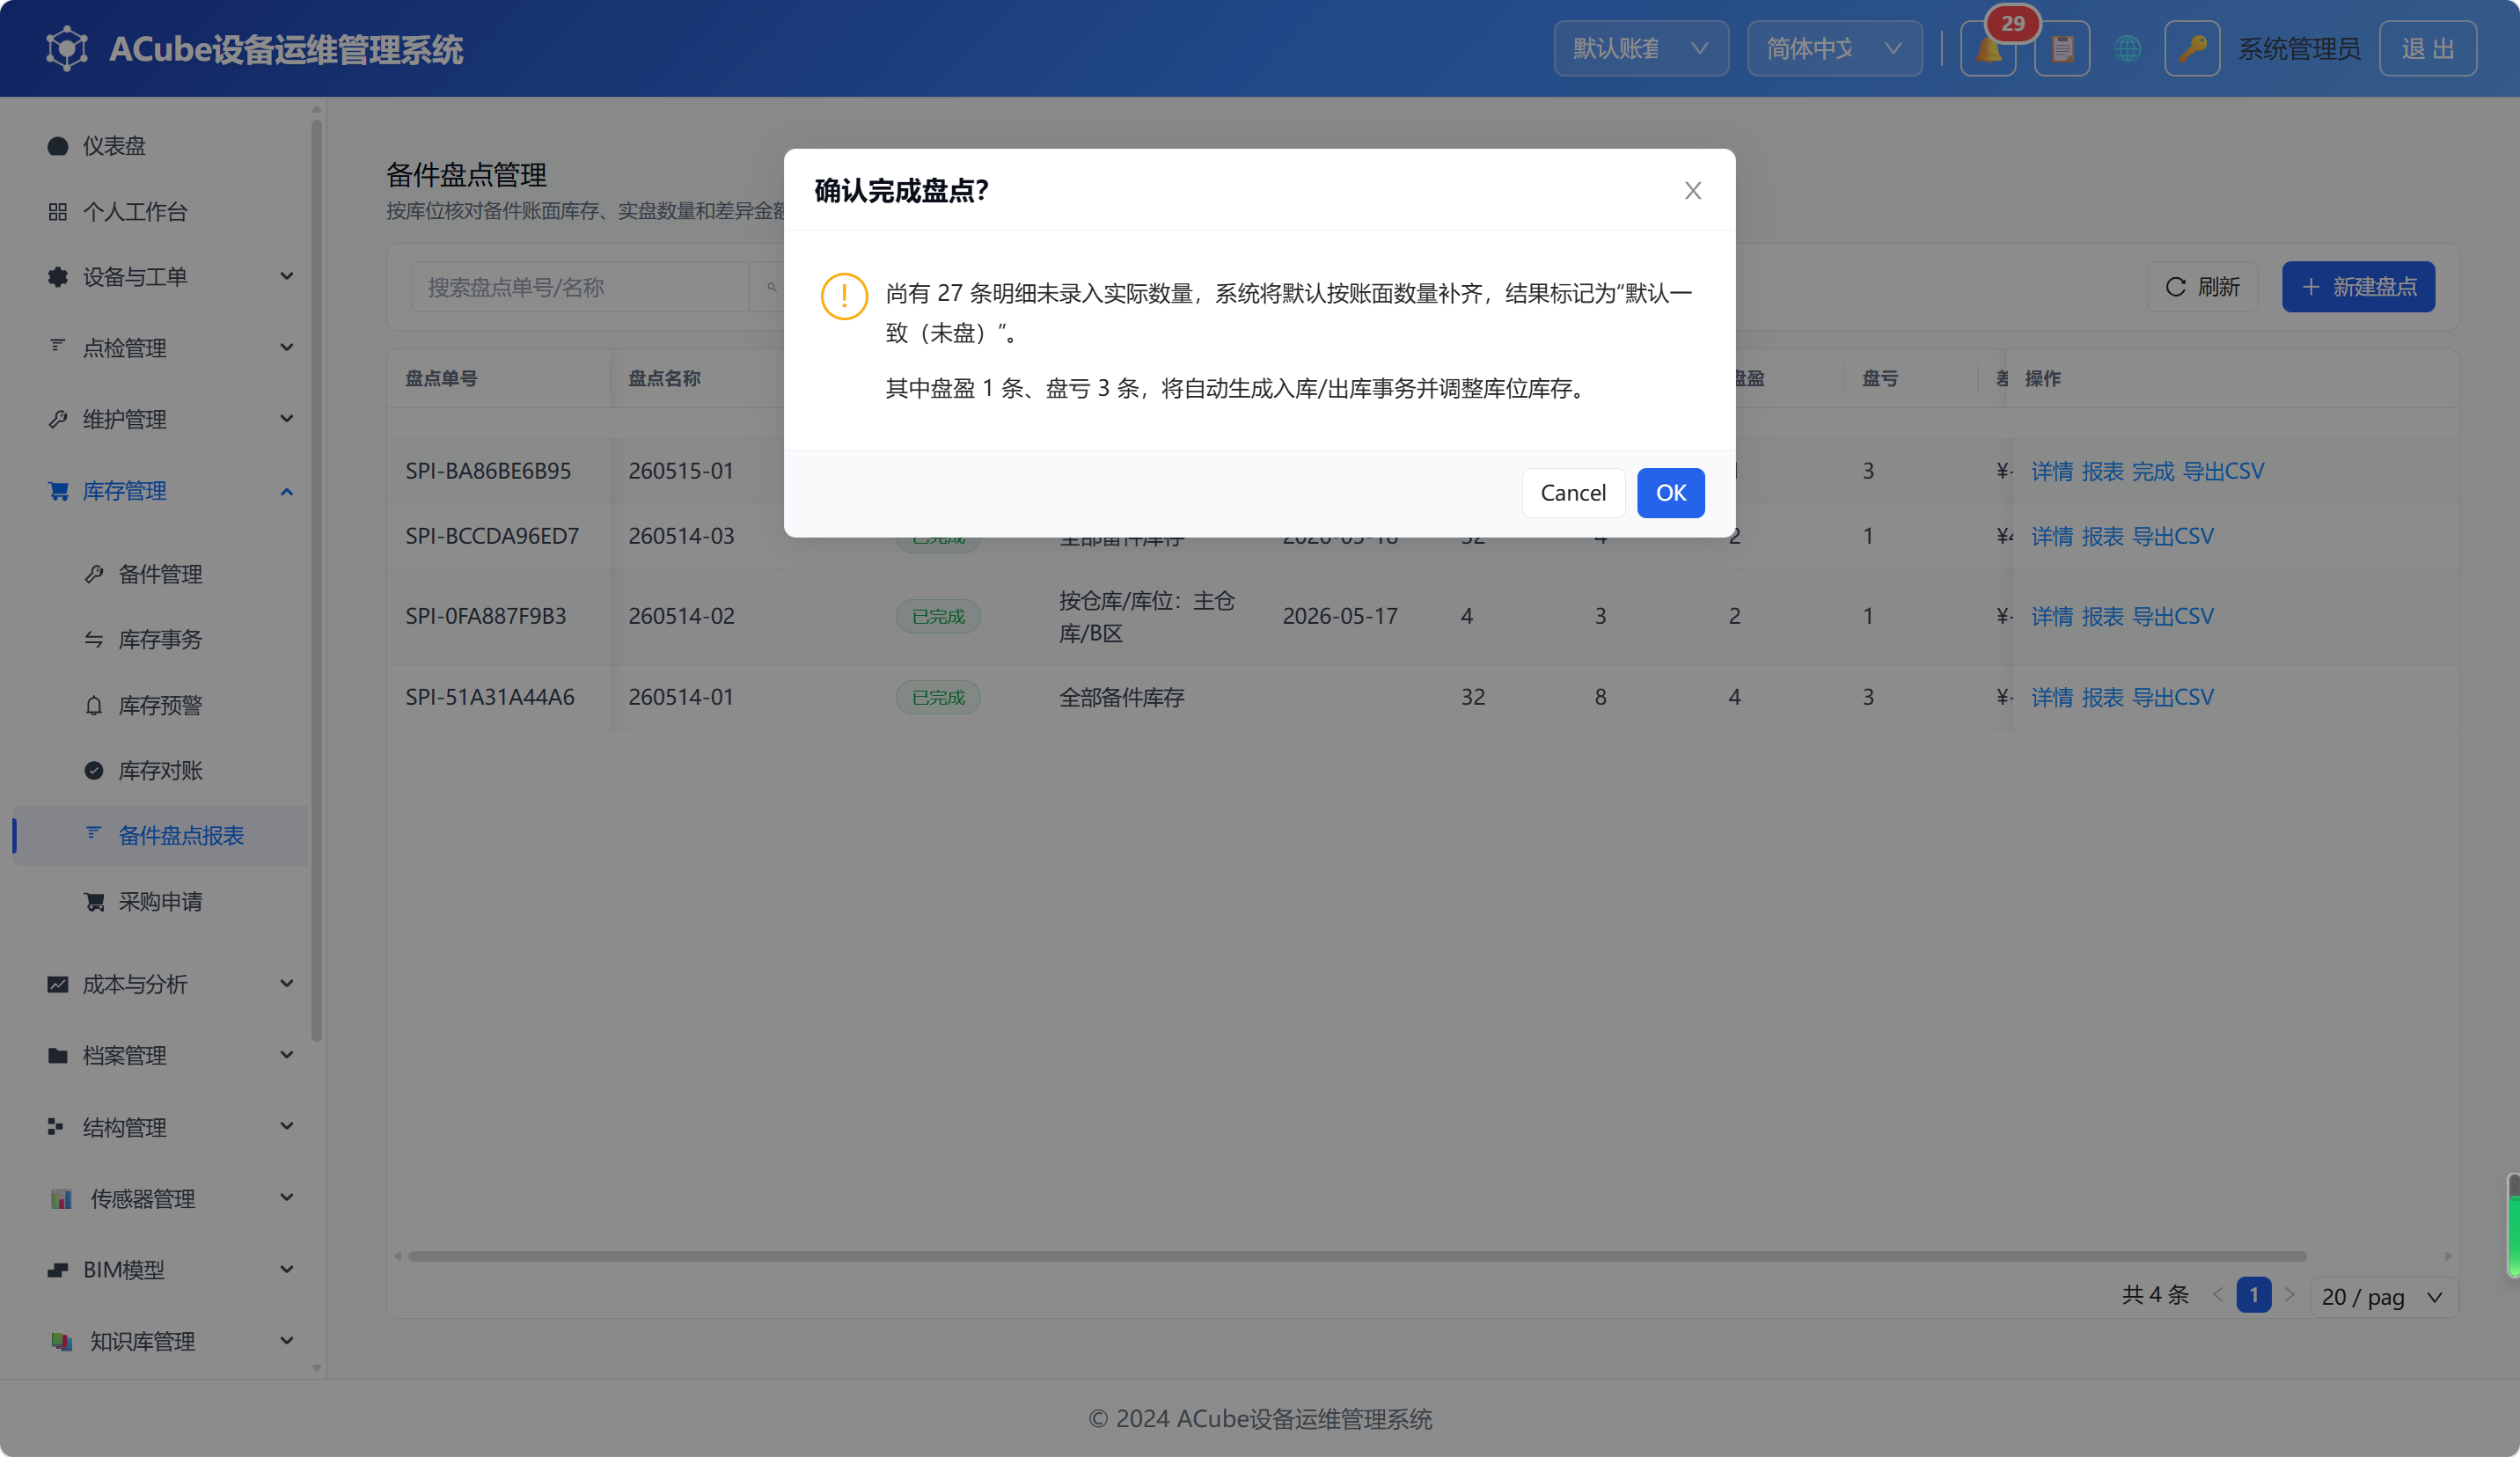The width and height of the screenshot is (2520, 1457).
Task: Click page 1 pagination button
Action: pyautogui.click(x=2253, y=1295)
